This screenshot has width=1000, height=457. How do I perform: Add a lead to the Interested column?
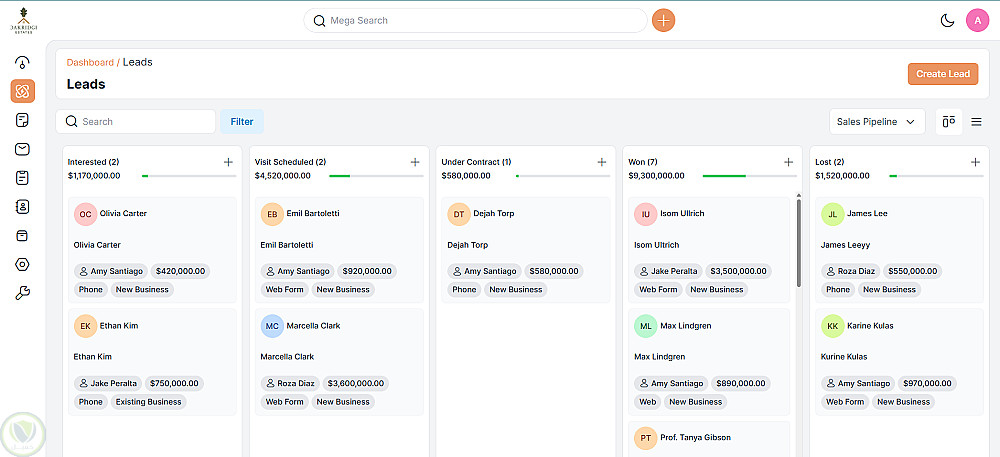228,162
